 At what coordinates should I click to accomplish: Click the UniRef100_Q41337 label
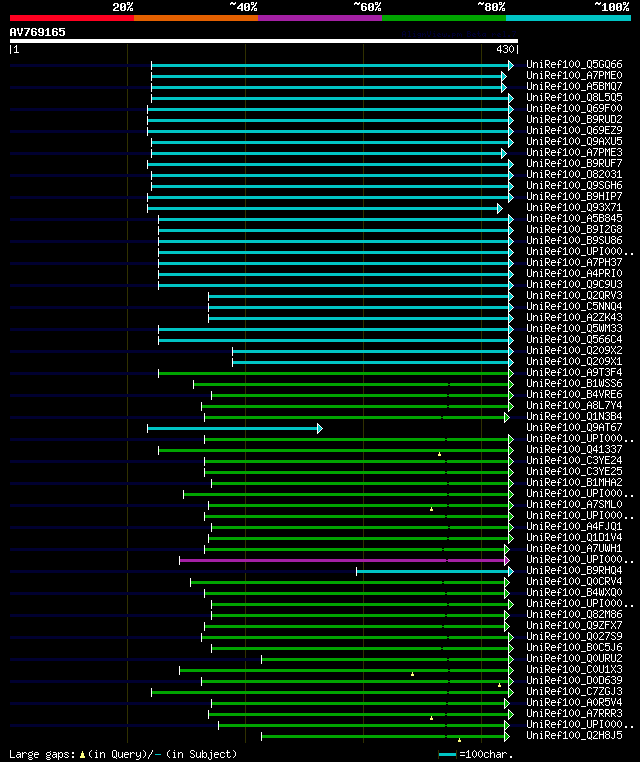[574, 450]
